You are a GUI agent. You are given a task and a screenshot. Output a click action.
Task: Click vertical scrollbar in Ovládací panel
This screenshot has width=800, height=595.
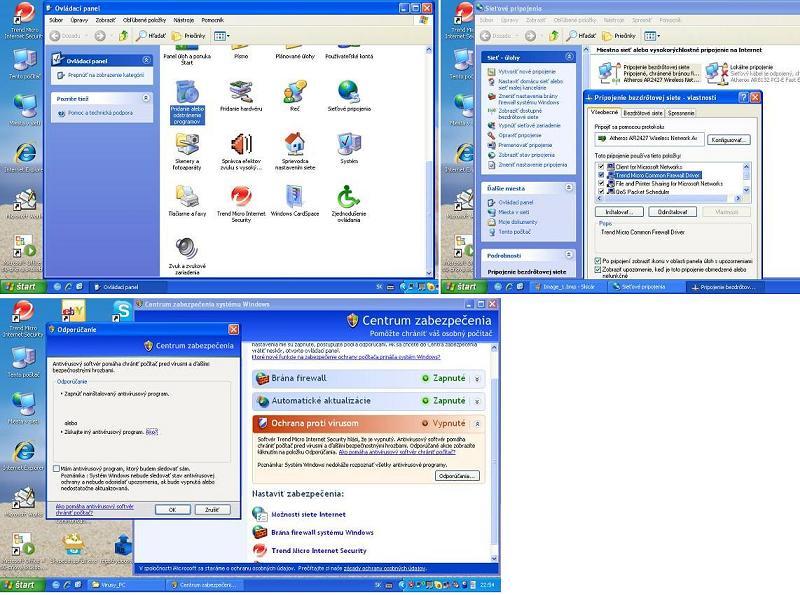pyautogui.click(x=429, y=161)
